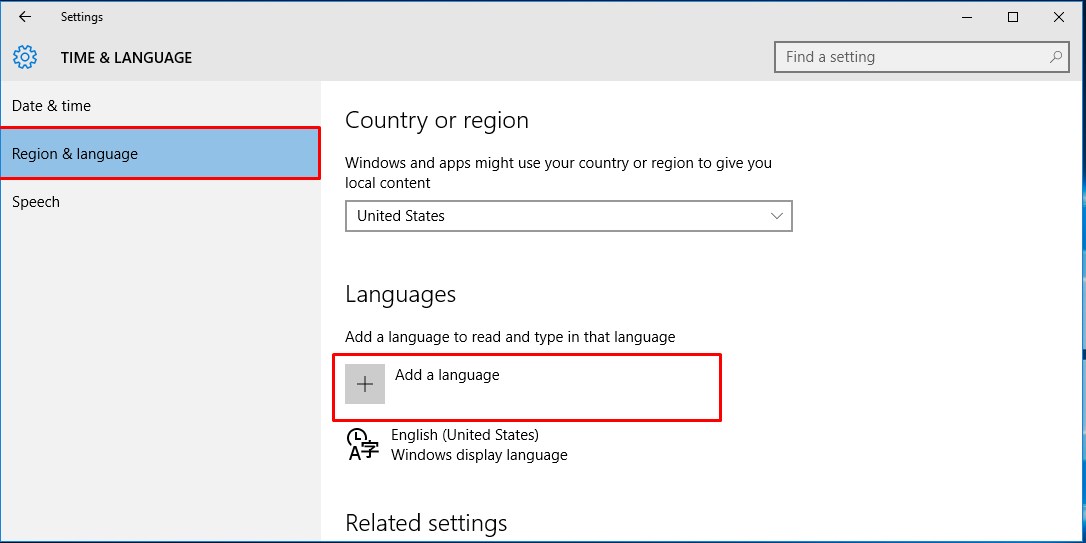Open the Date & time page

(51, 106)
